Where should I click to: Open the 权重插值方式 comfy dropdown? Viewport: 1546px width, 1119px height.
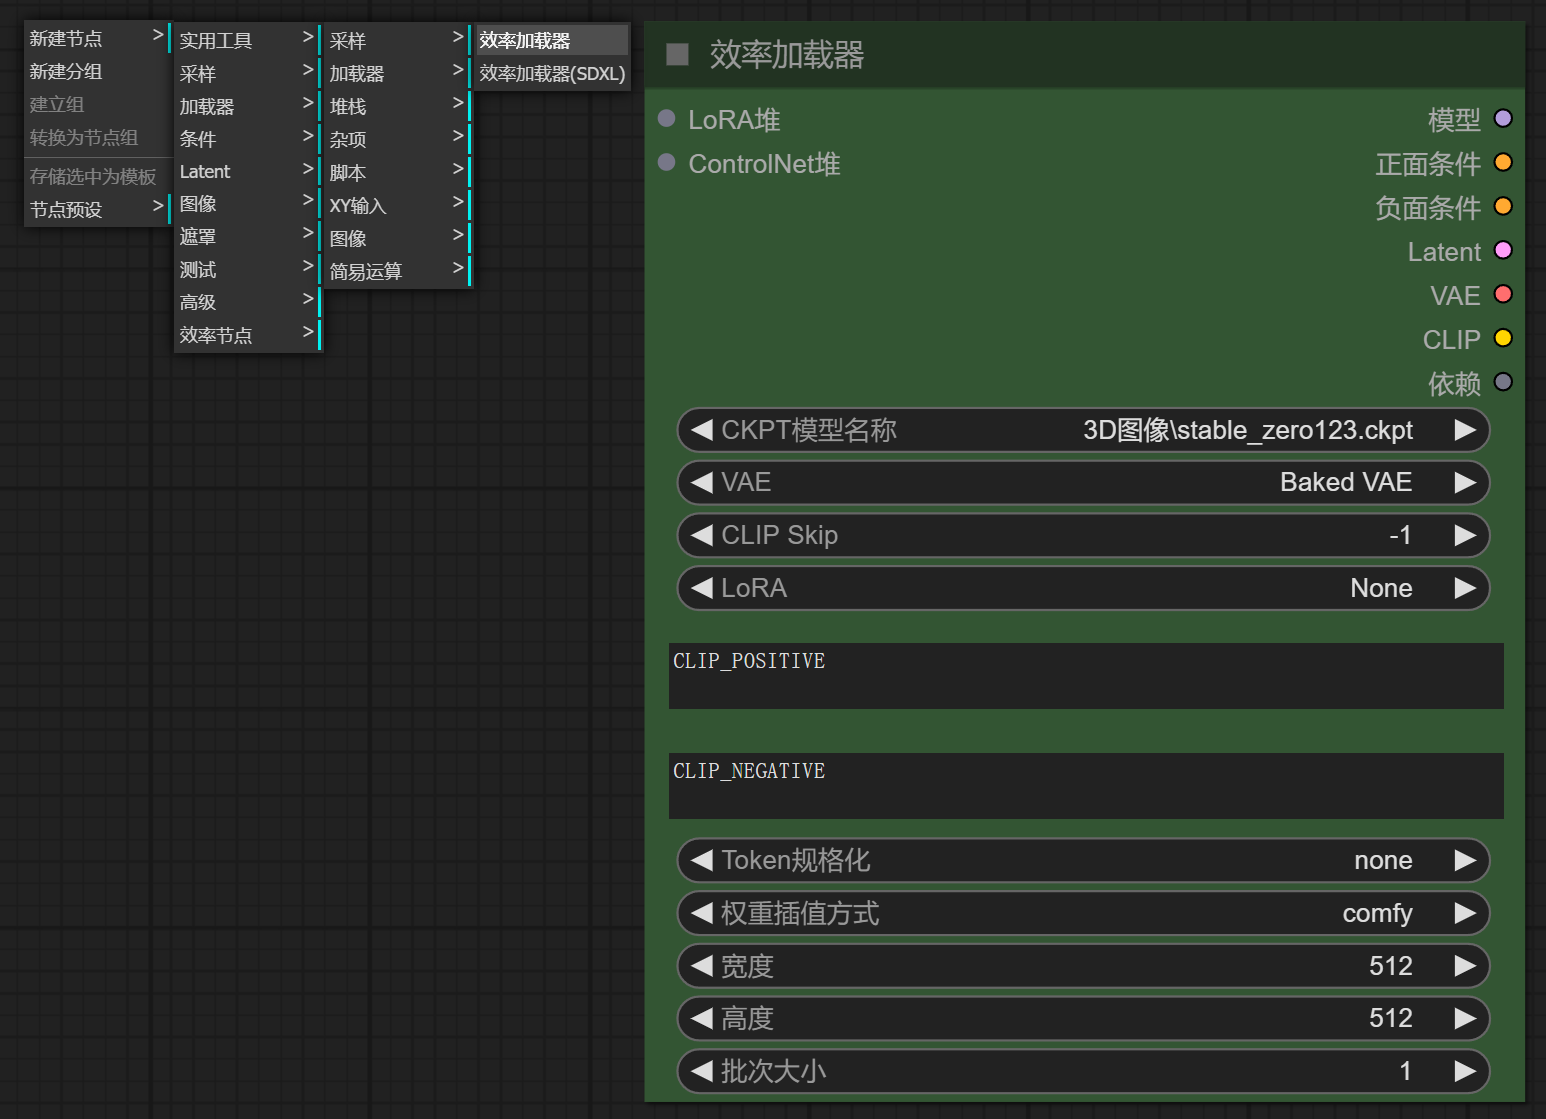1084,913
